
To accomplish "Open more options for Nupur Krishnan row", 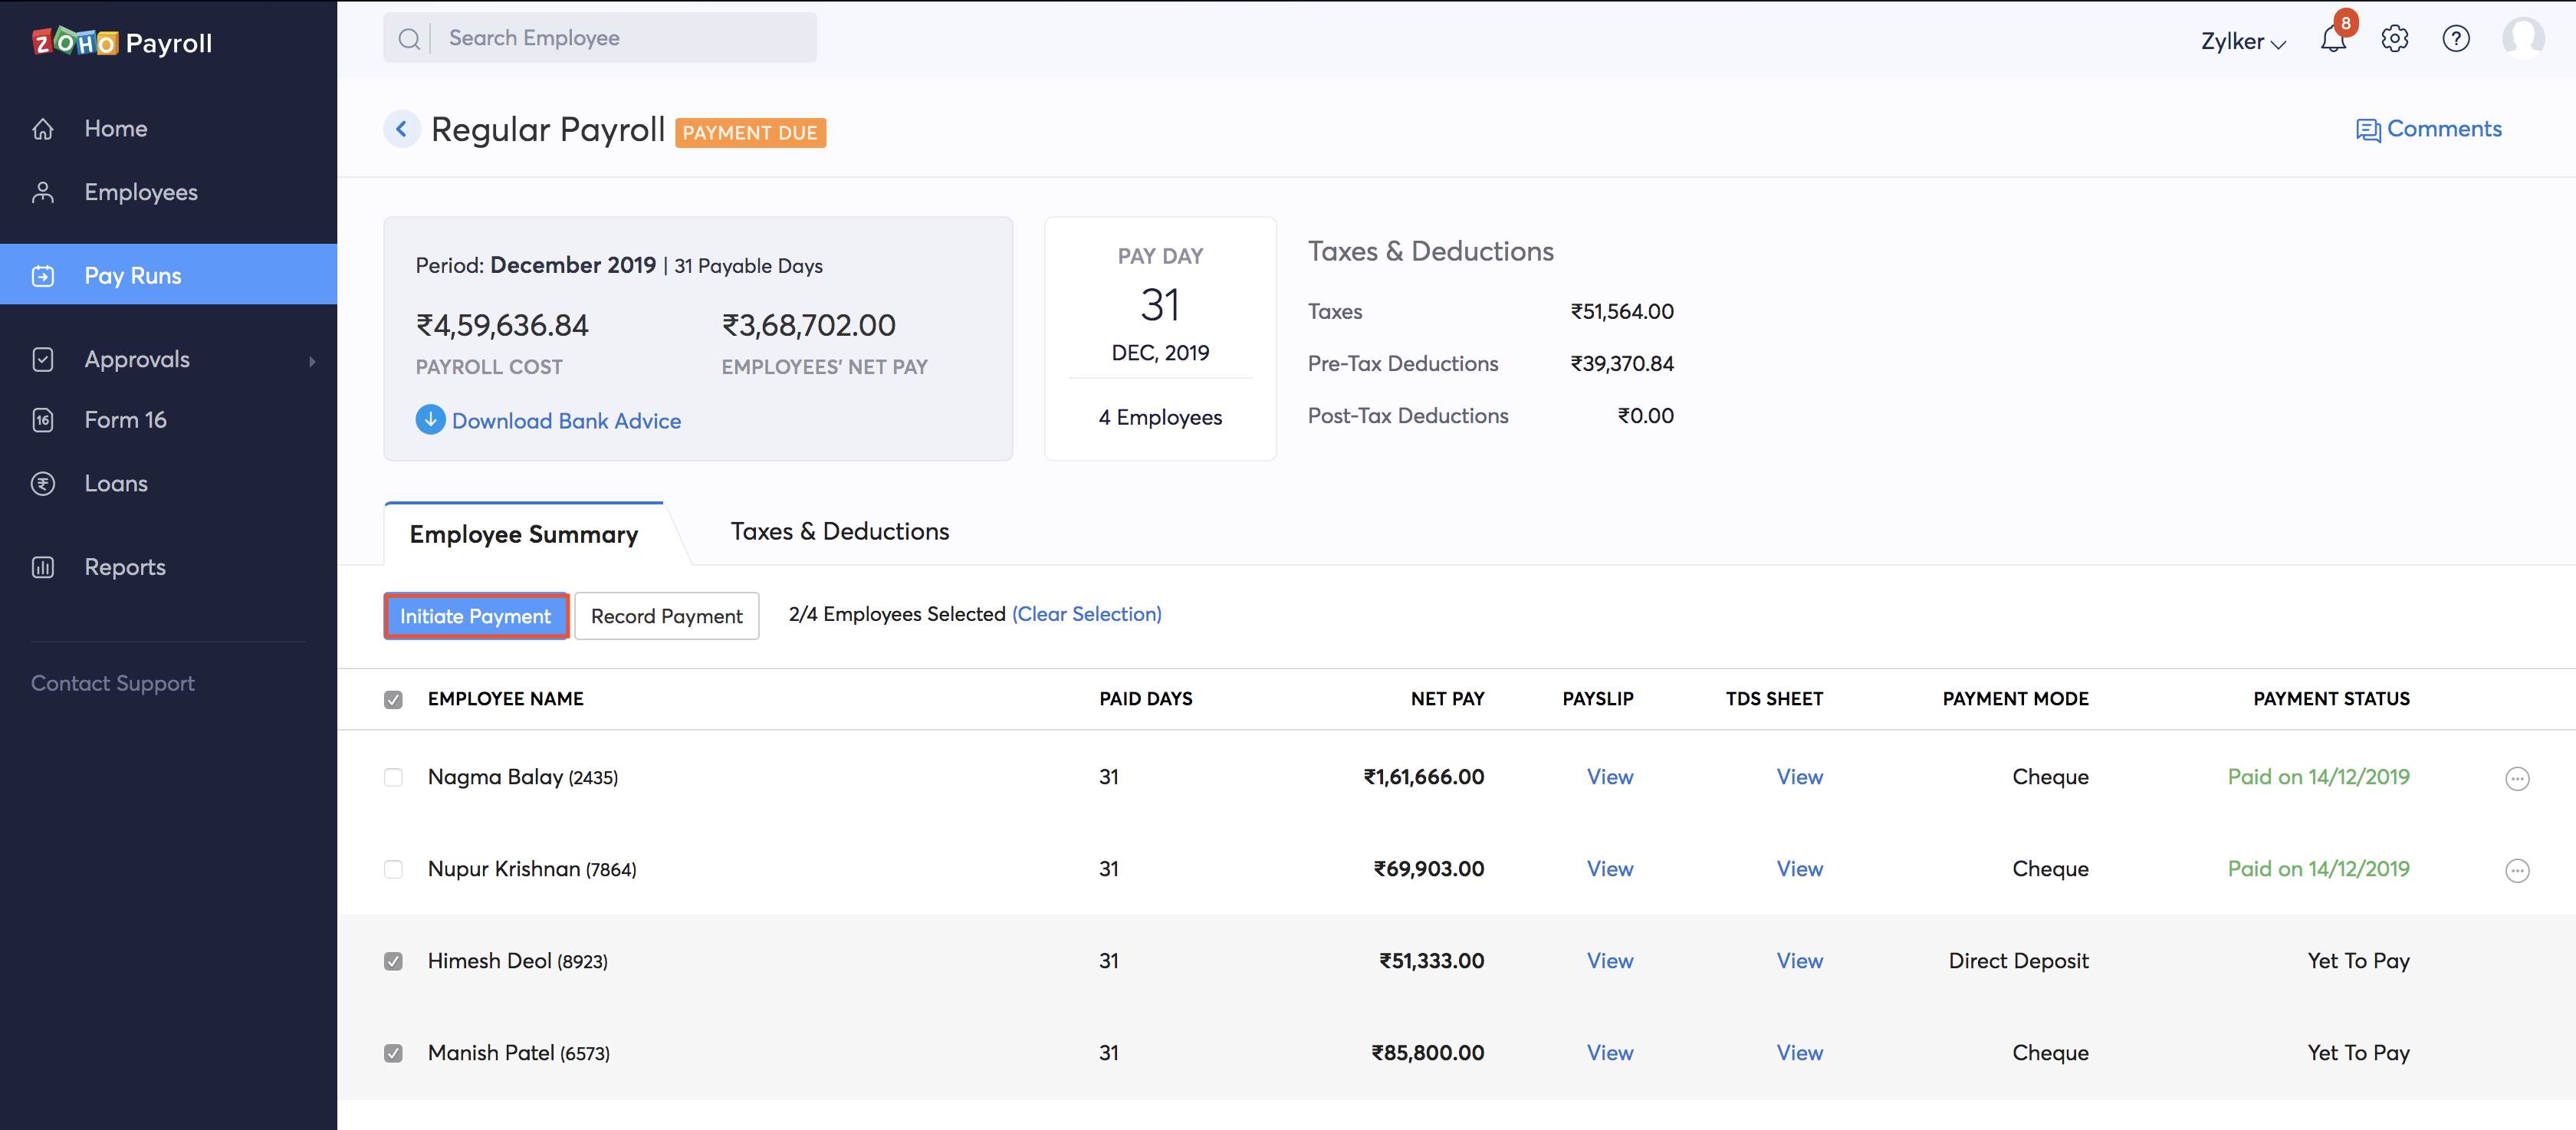I will pyautogui.click(x=2516, y=870).
